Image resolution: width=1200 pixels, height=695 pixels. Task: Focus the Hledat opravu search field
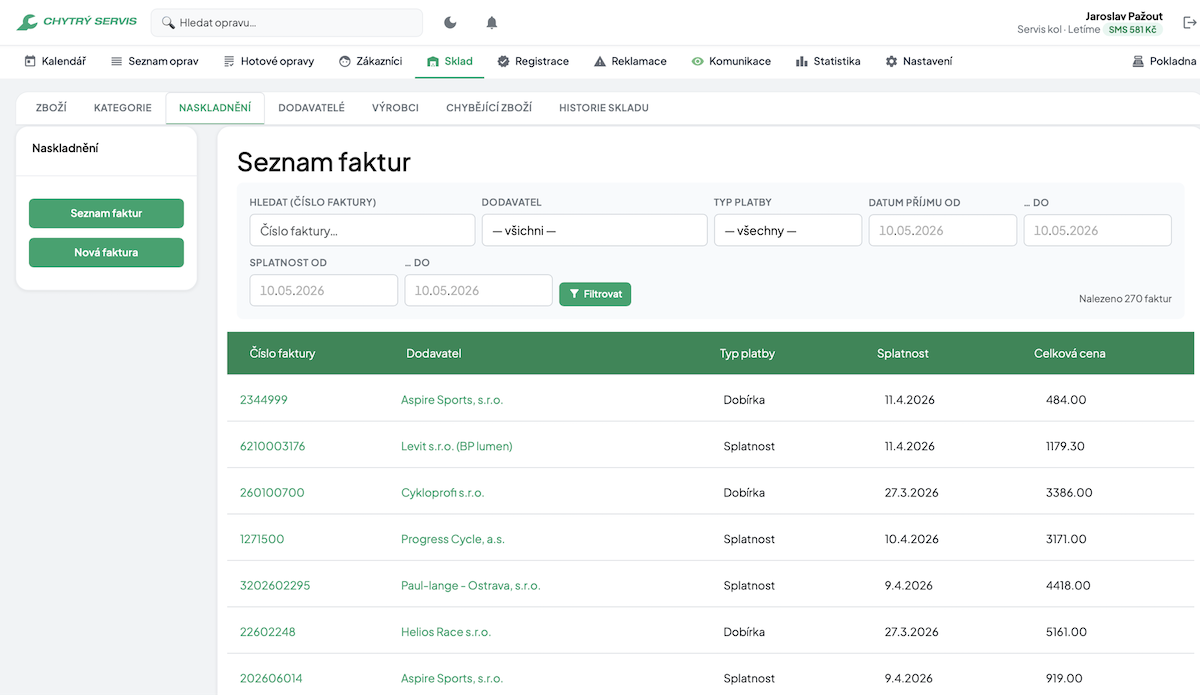click(x=287, y=22)
